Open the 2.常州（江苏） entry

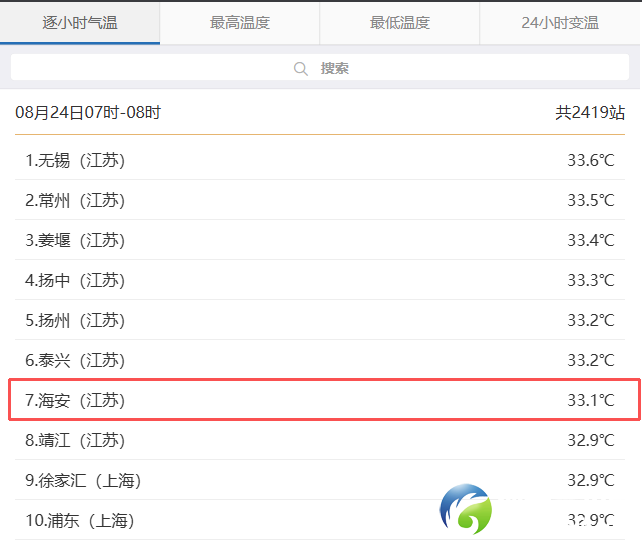point(75,200)
